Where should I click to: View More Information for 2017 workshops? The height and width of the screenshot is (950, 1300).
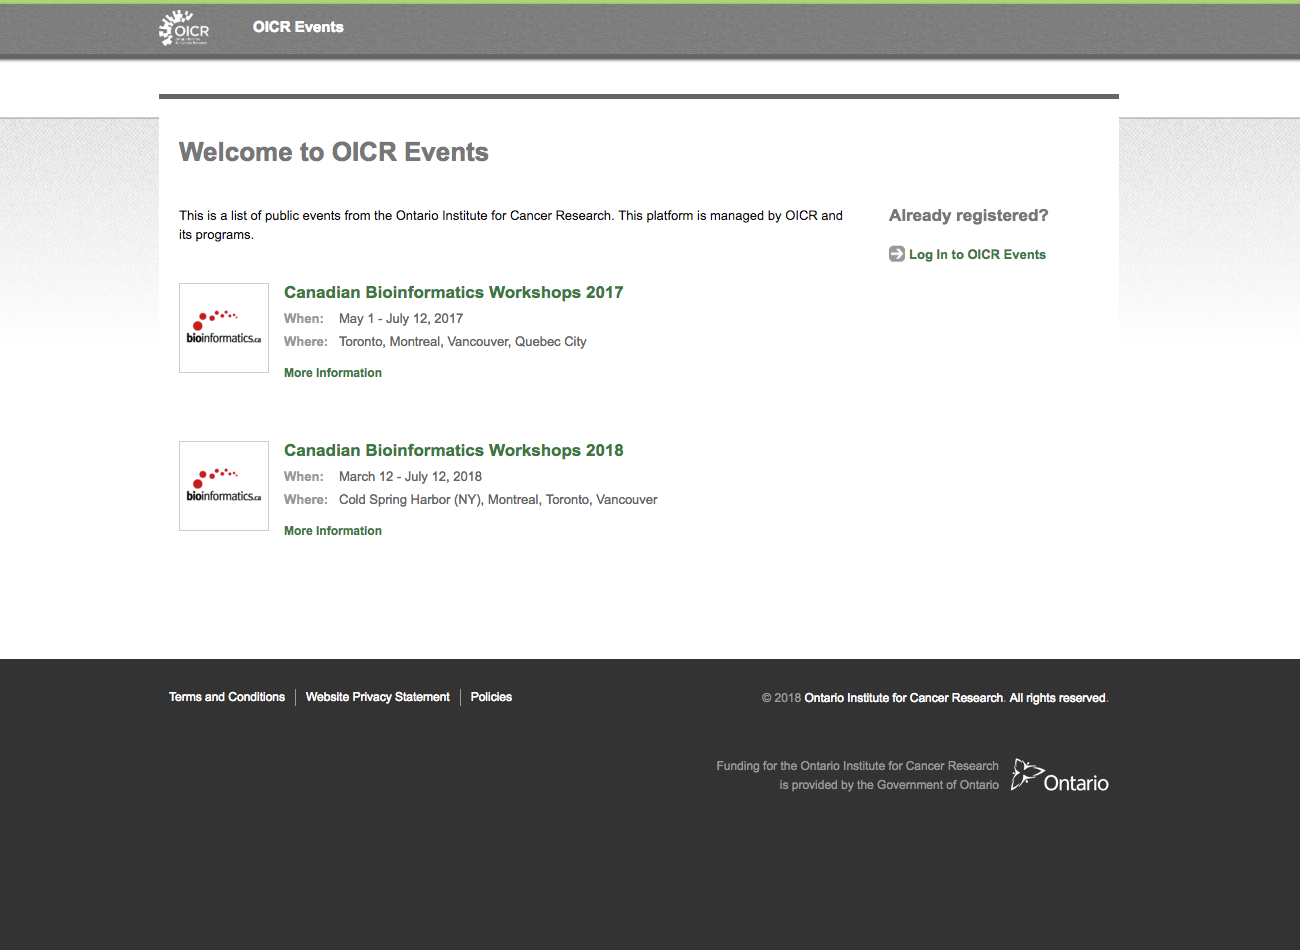(x=333, y=373)
